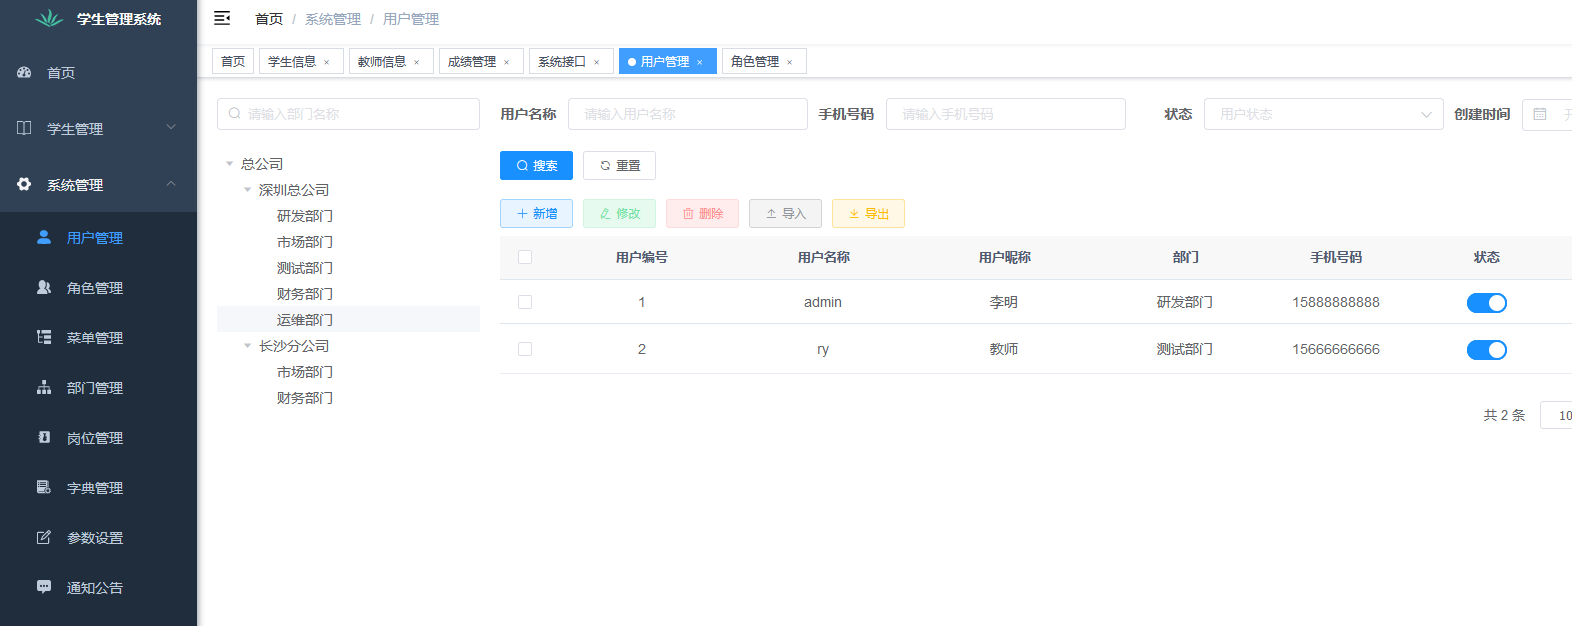Close the 角色管理 tab
Screen dimensions: 1572x626
789,62
